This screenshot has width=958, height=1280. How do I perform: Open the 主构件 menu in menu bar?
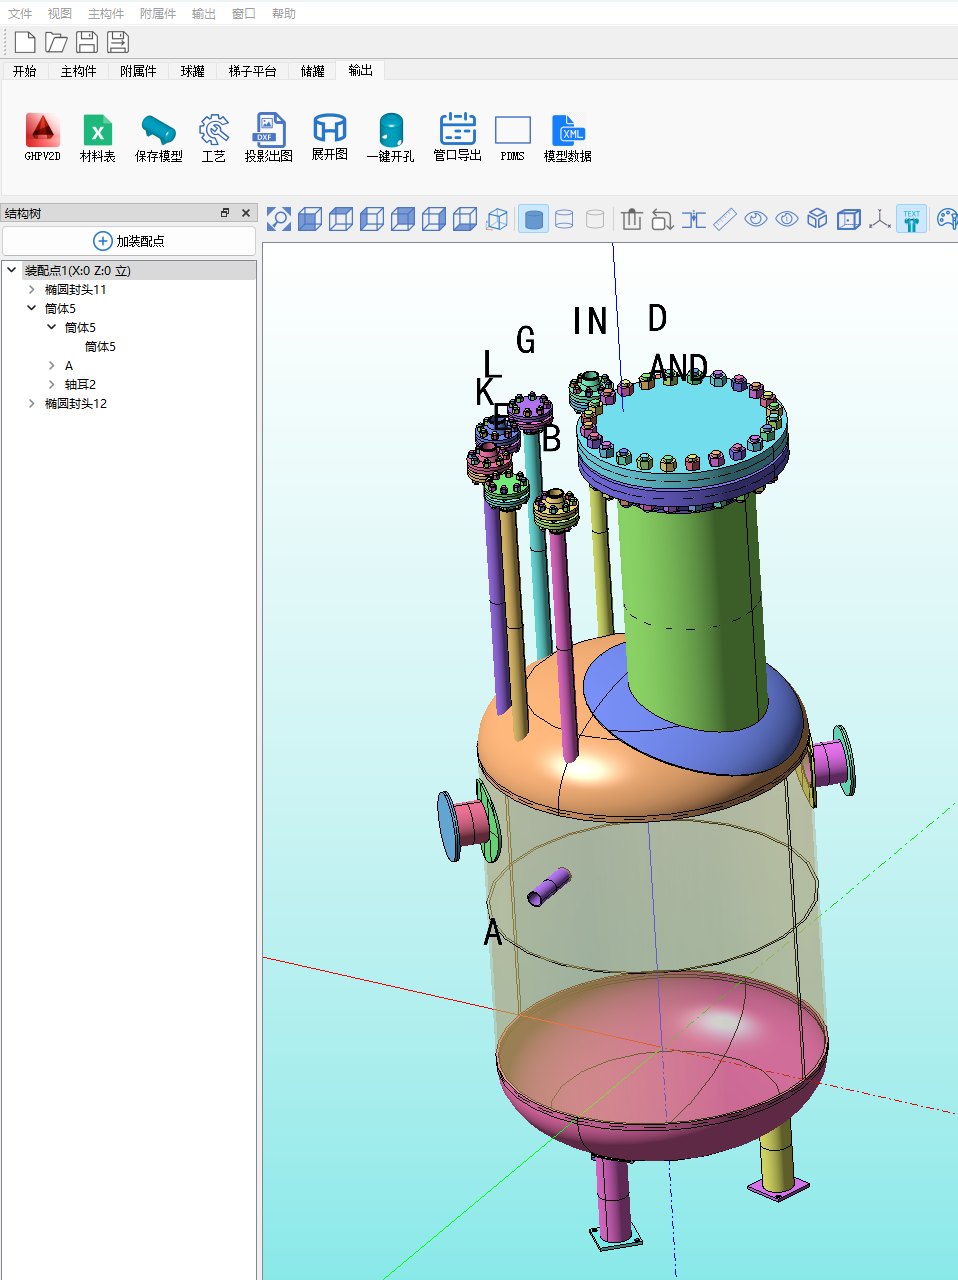(106, 13)
